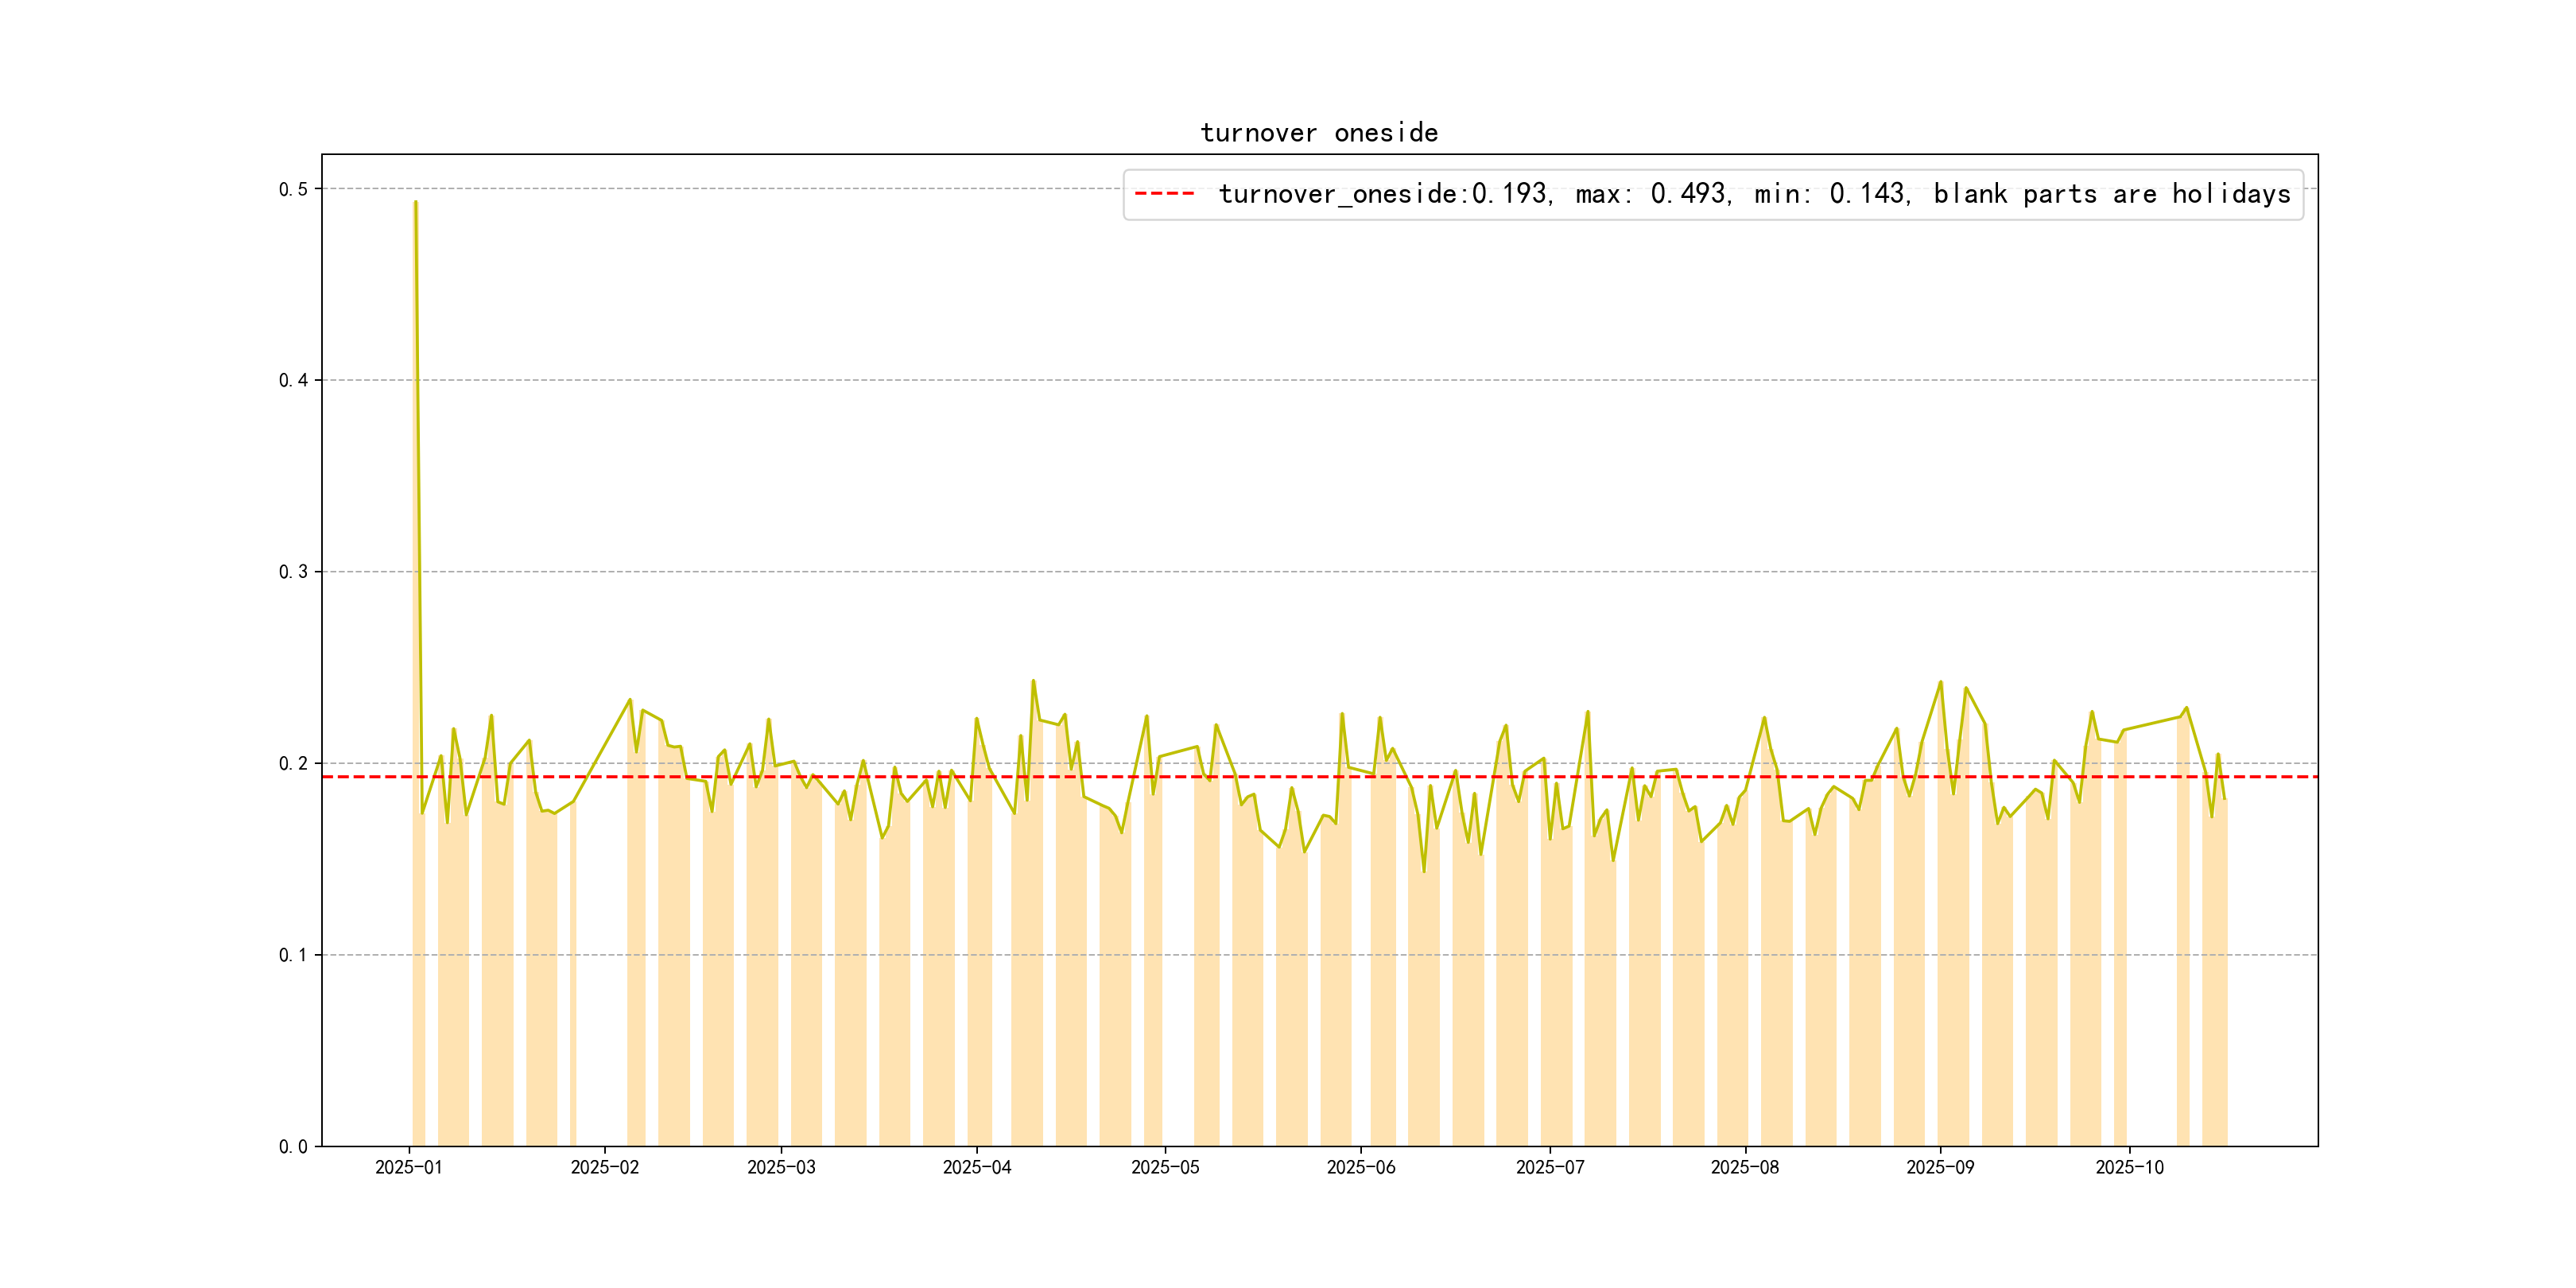Click the 2025-10 x-axis label
Image resolution: width=2576 pixels, height=1288 pixels.
coord(2129,1167)
